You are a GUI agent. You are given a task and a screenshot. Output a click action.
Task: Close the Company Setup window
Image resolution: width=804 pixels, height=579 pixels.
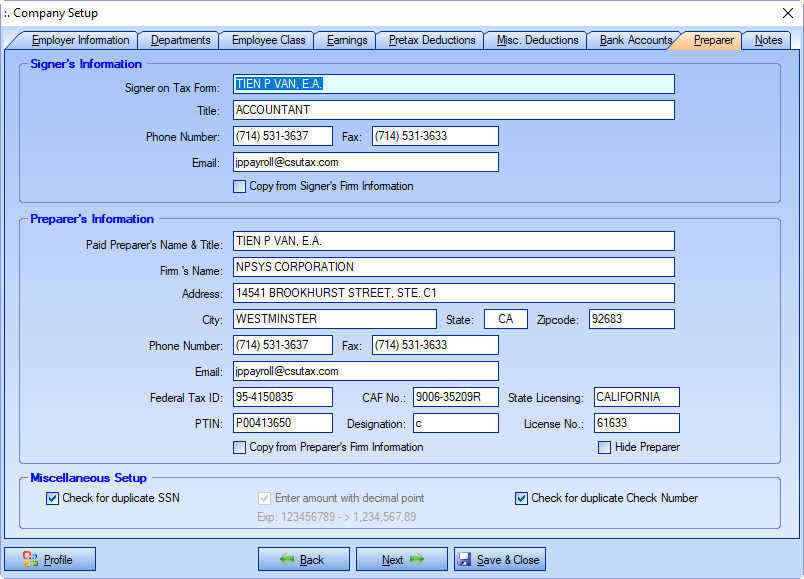pyautogui.click(x=786, y=13)
